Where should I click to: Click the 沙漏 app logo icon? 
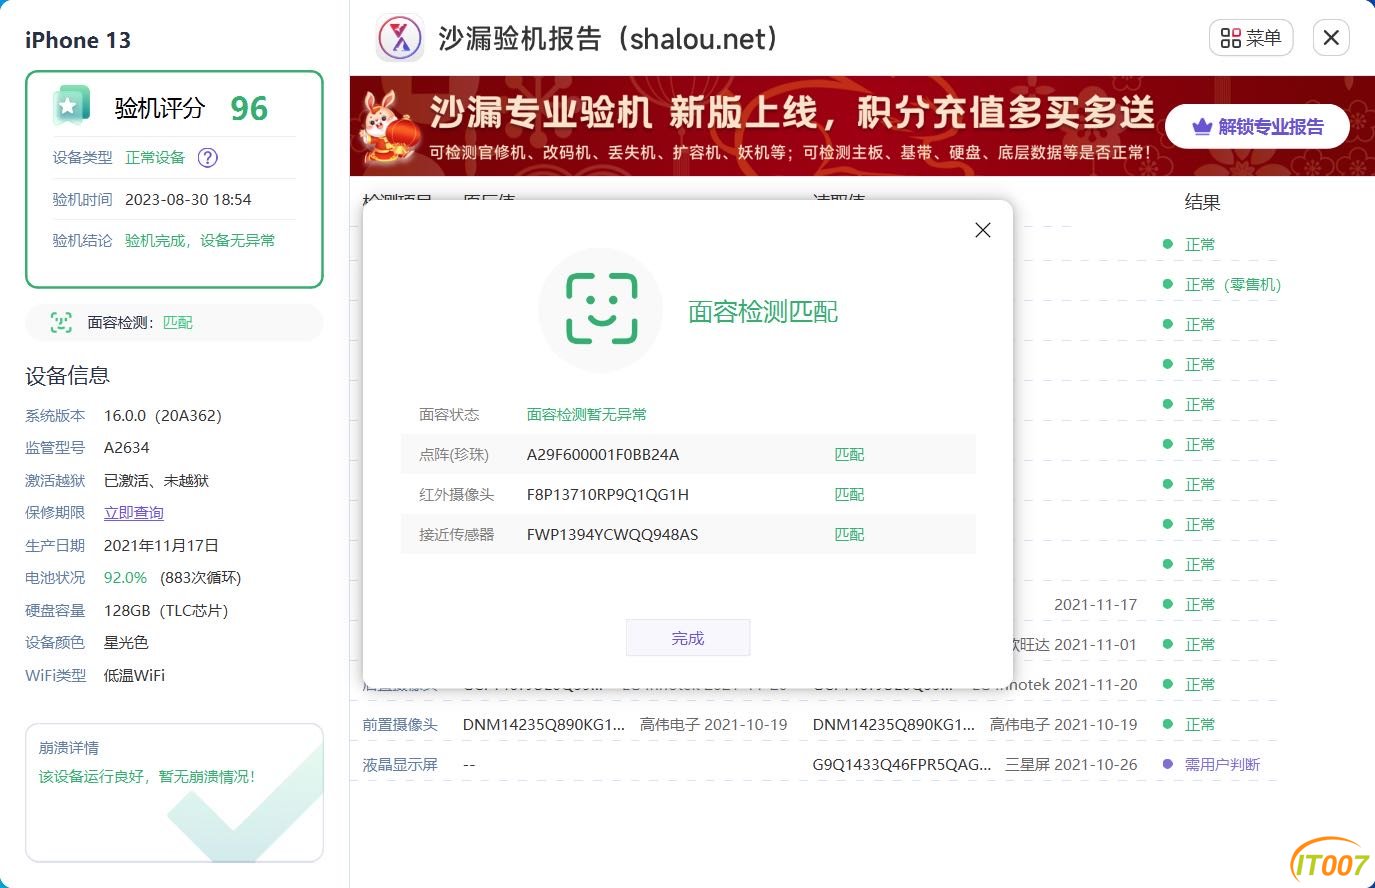tap(400, 39)
